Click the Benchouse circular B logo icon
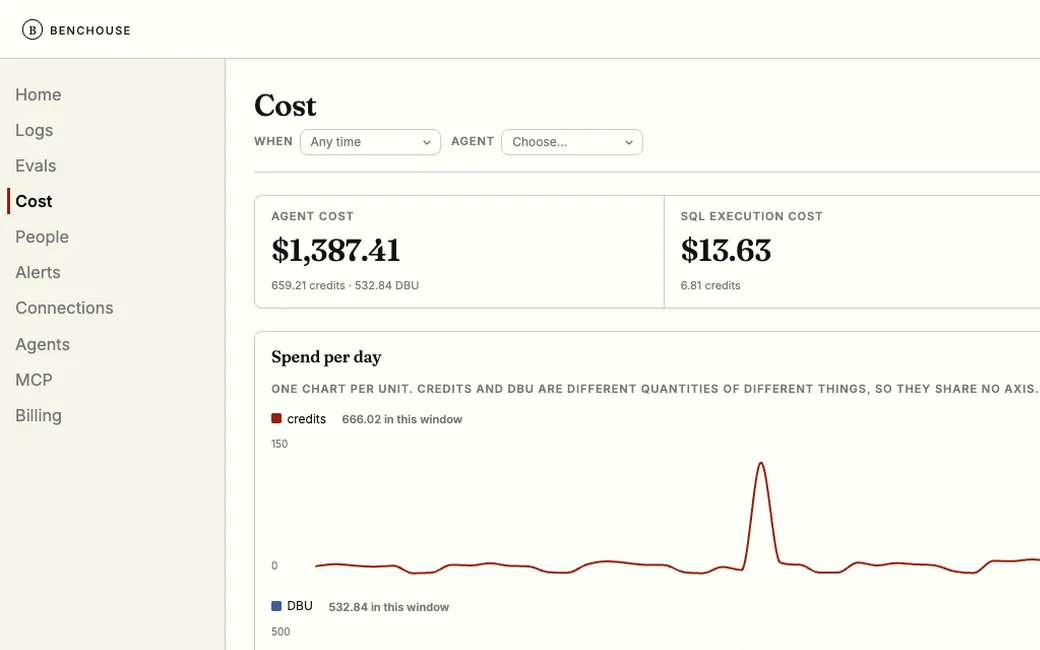The width and height of the screenshot is (1040, 650). pos(32,30)
